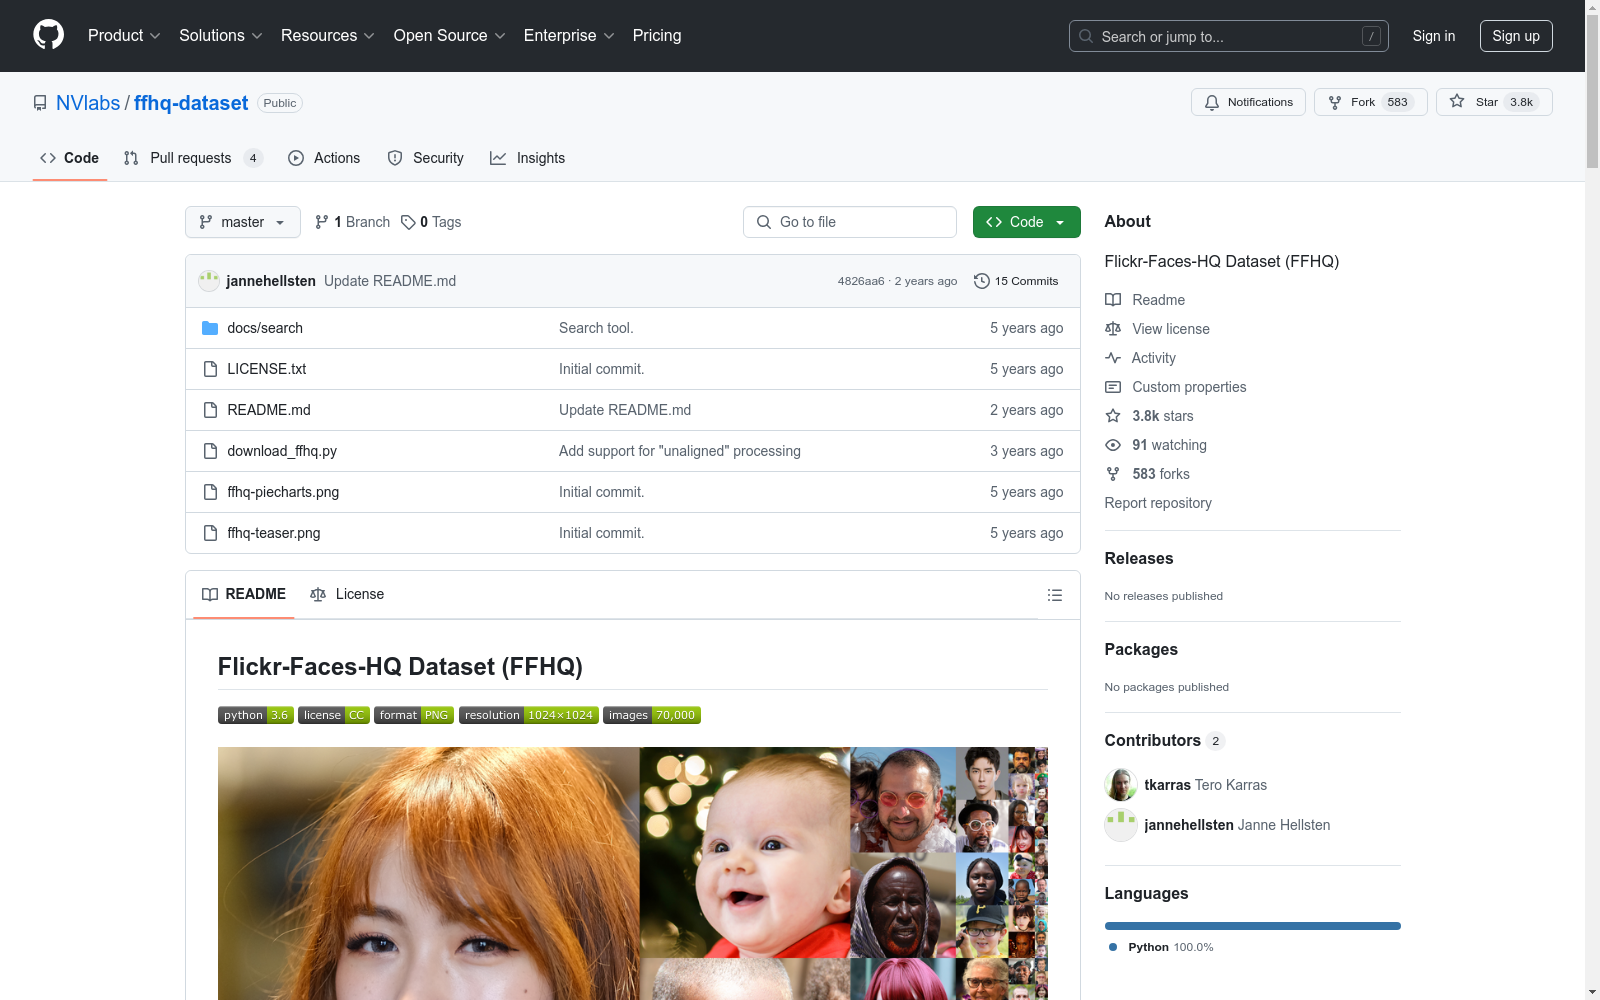Screen dimensions: 1600x1000
Task: Click the book icon next to Readme
Action: (1113, 300)
